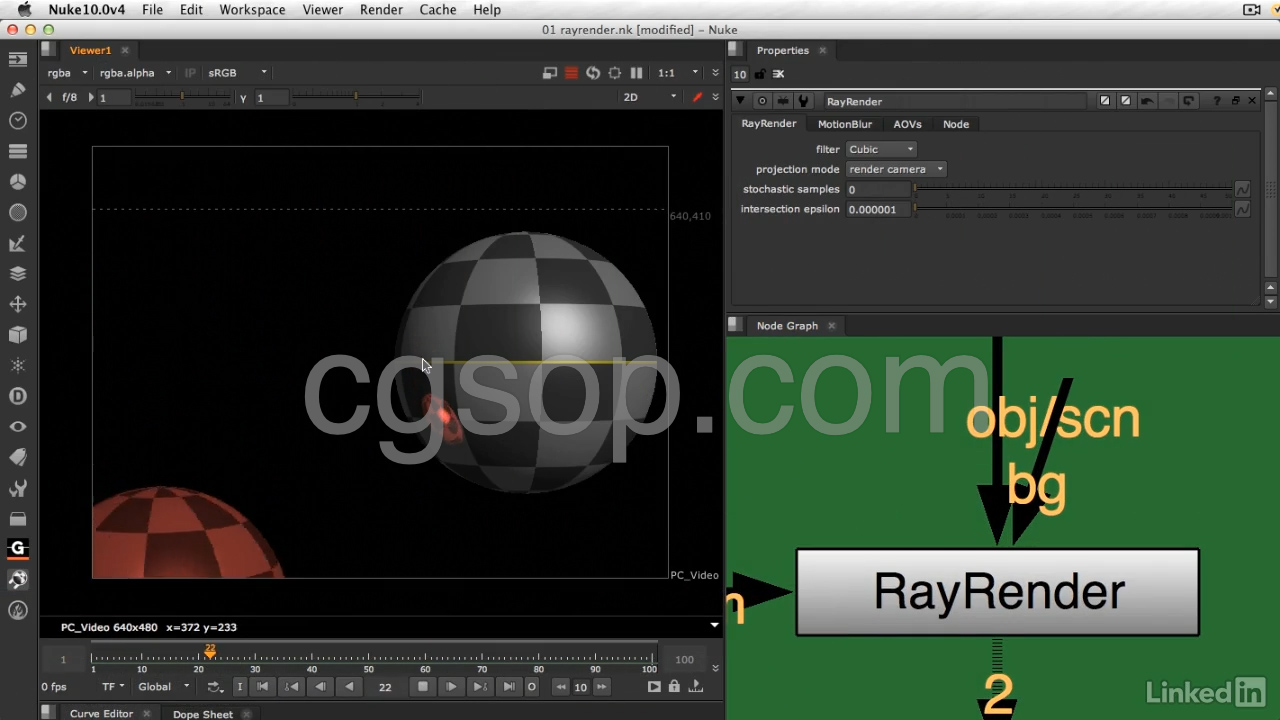This screenshot has height=720, width=1280.
Task: Open the Deep nodes toolbar menu
Action: [17, 396]
